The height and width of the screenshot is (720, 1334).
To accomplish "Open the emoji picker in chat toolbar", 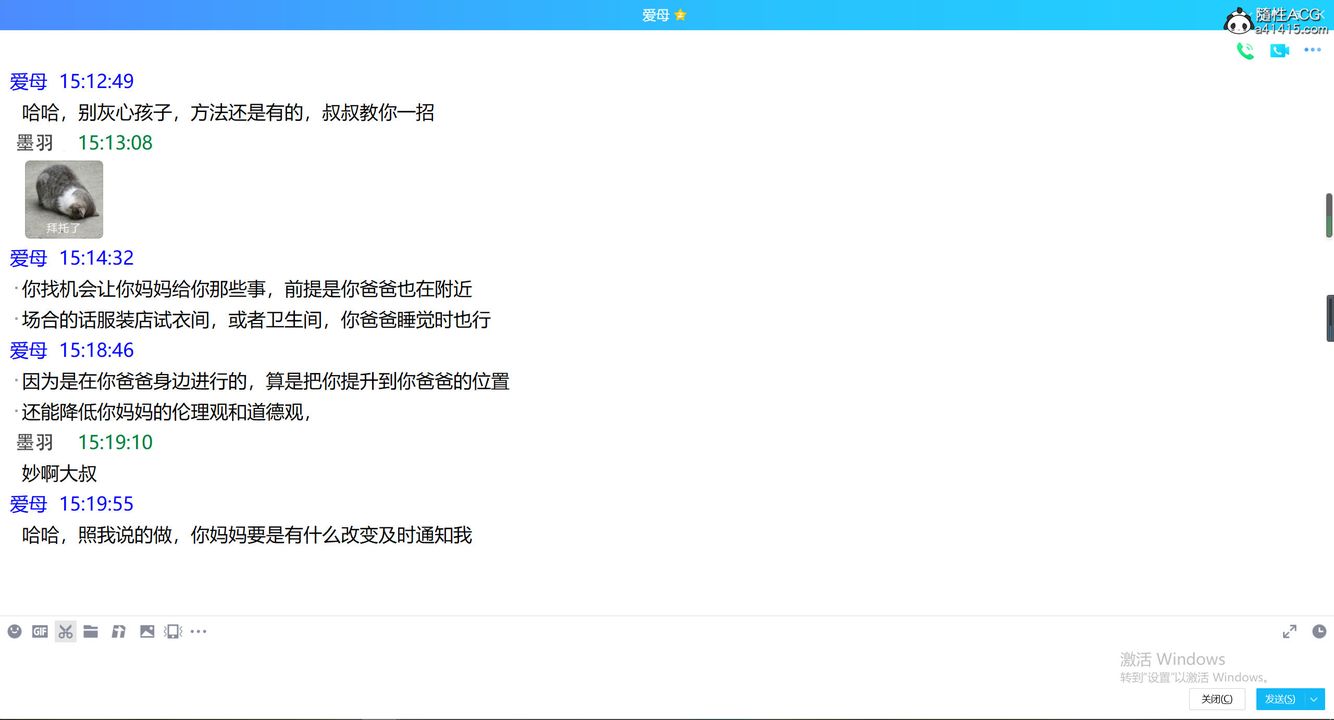I will click(x=15, y=631).
